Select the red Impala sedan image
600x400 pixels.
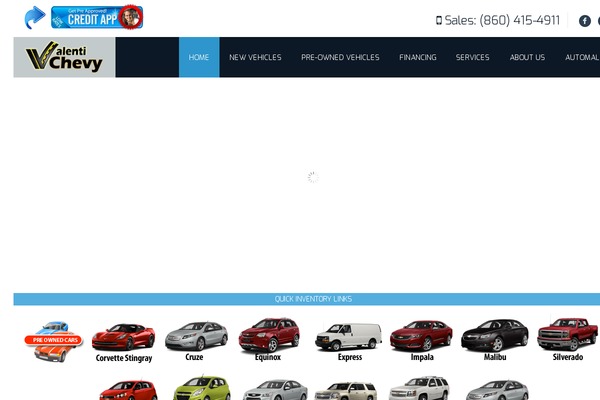point(421,336)
